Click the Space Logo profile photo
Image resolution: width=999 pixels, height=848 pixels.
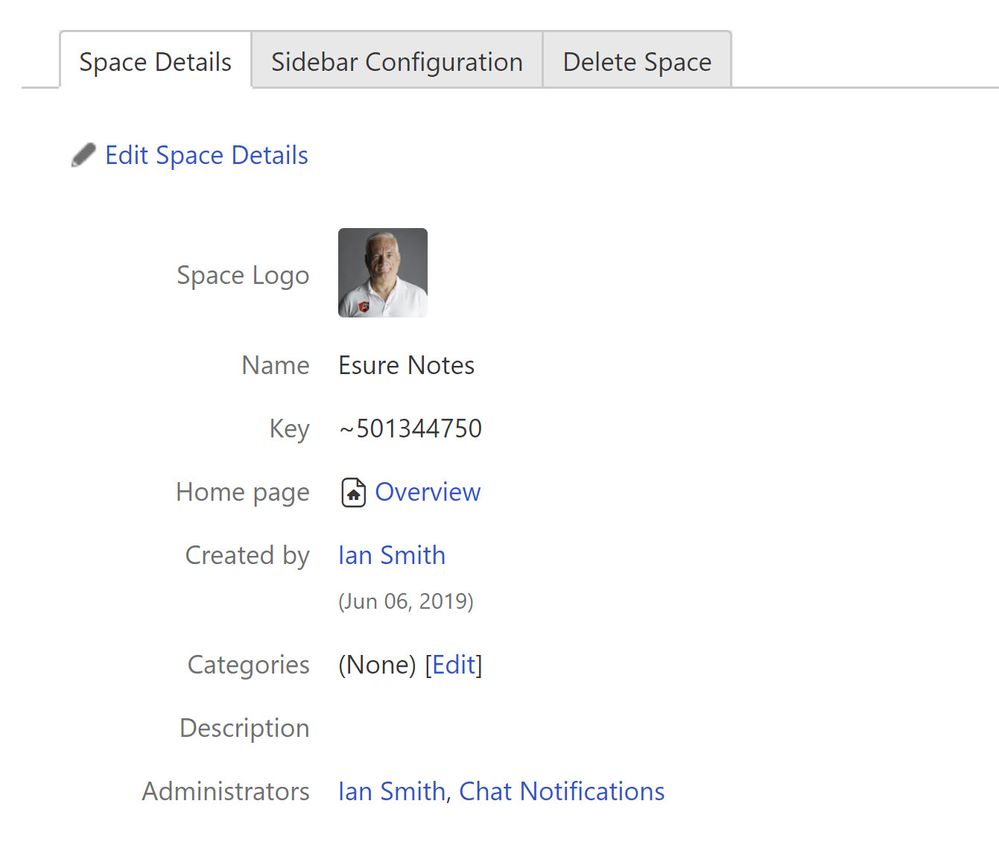point(383,273)
